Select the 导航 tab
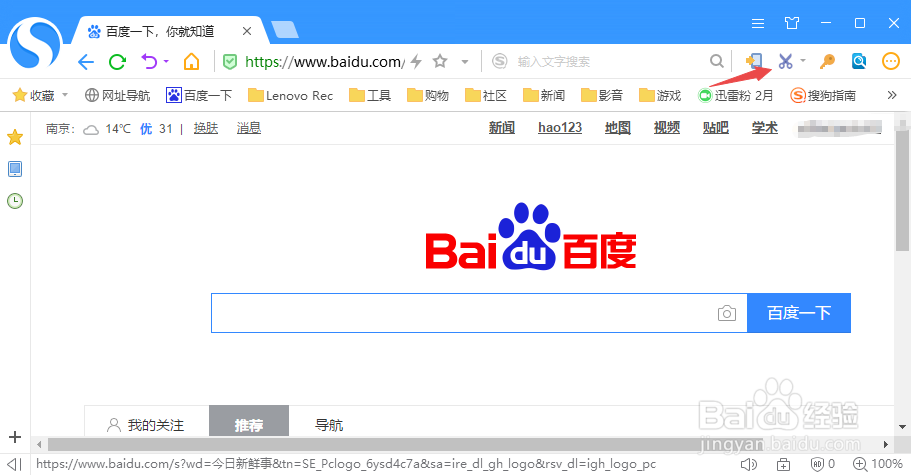The height and width of the screenshot is (475, 911). click(329, 425)
